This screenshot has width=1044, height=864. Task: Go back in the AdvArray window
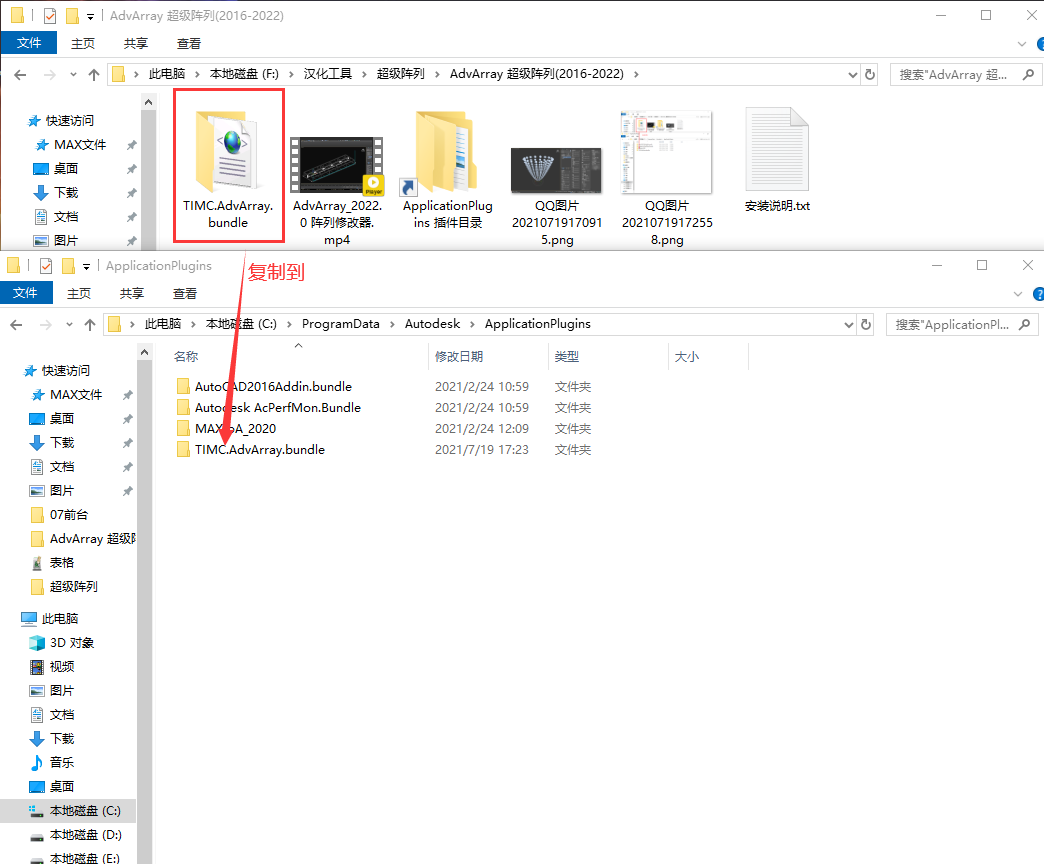20,75
